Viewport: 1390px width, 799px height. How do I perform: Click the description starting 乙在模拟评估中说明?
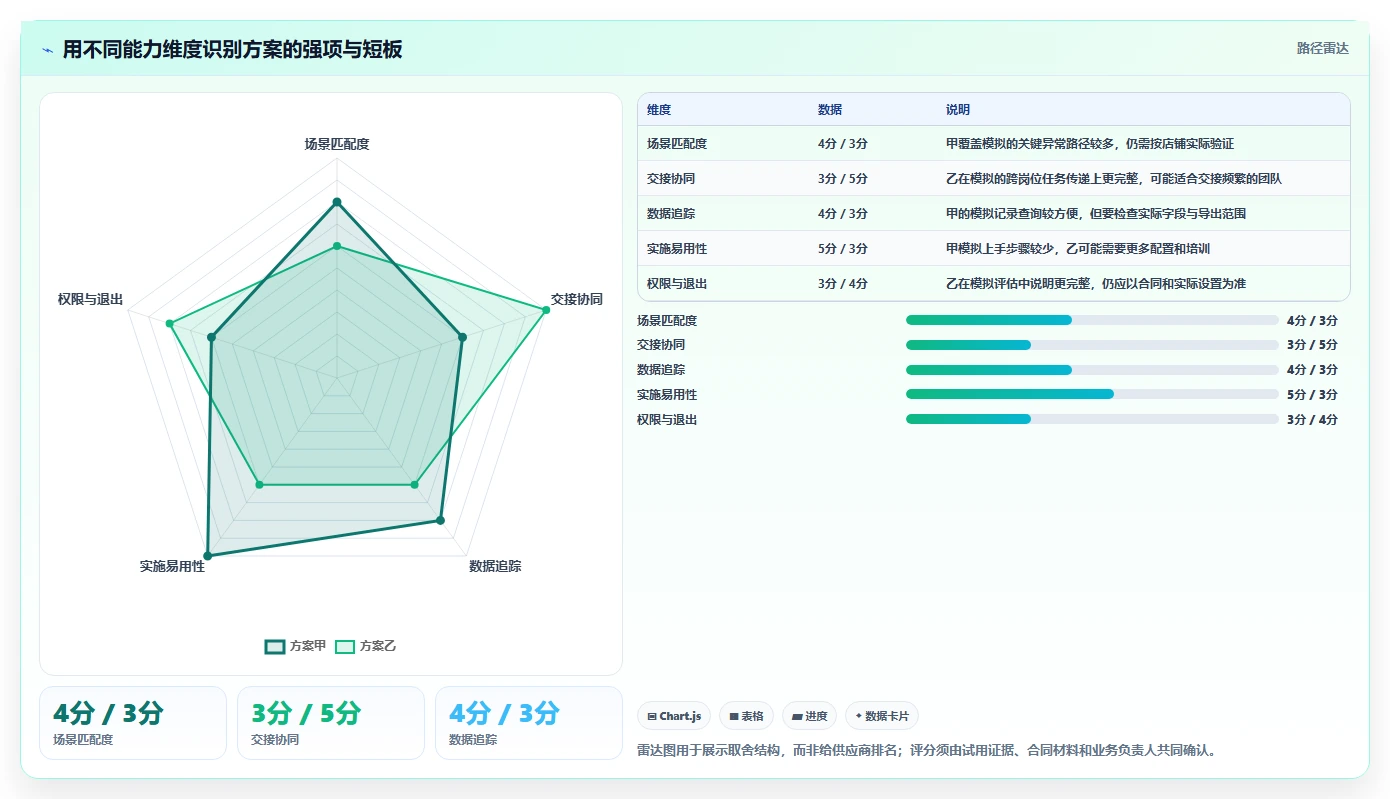1096,284
